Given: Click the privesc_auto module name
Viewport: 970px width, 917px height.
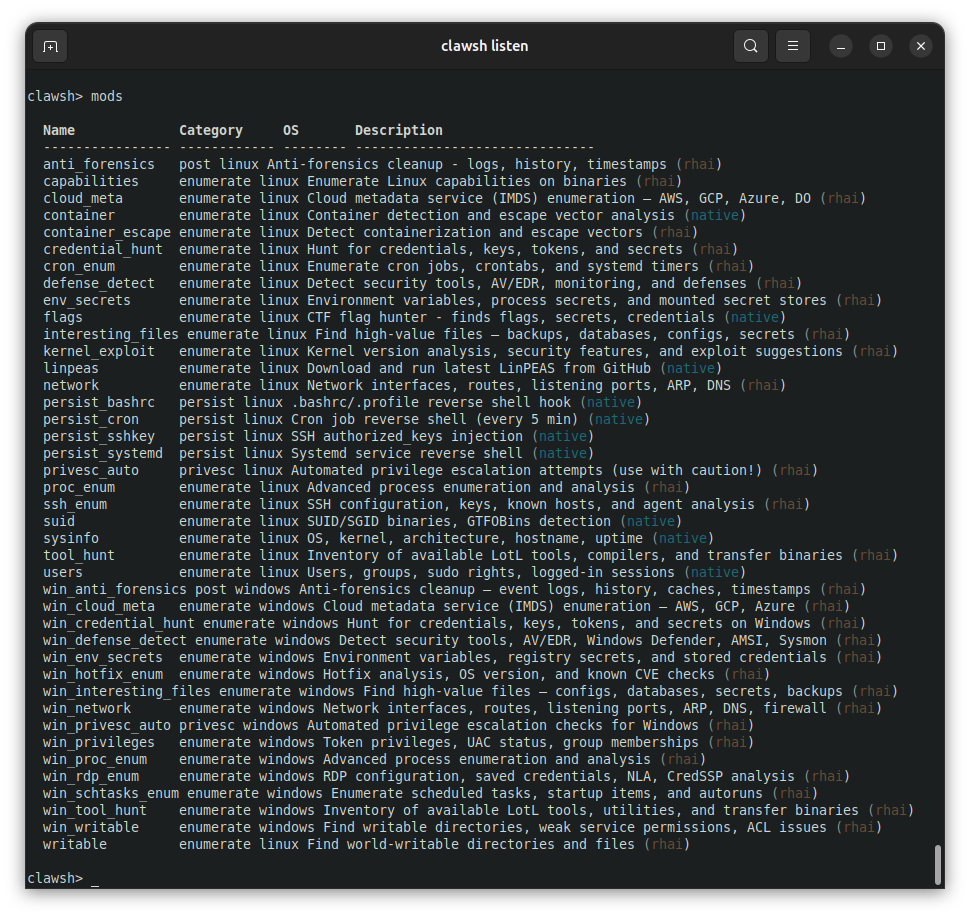Looking at the screenshot, I should click(91, 470).
